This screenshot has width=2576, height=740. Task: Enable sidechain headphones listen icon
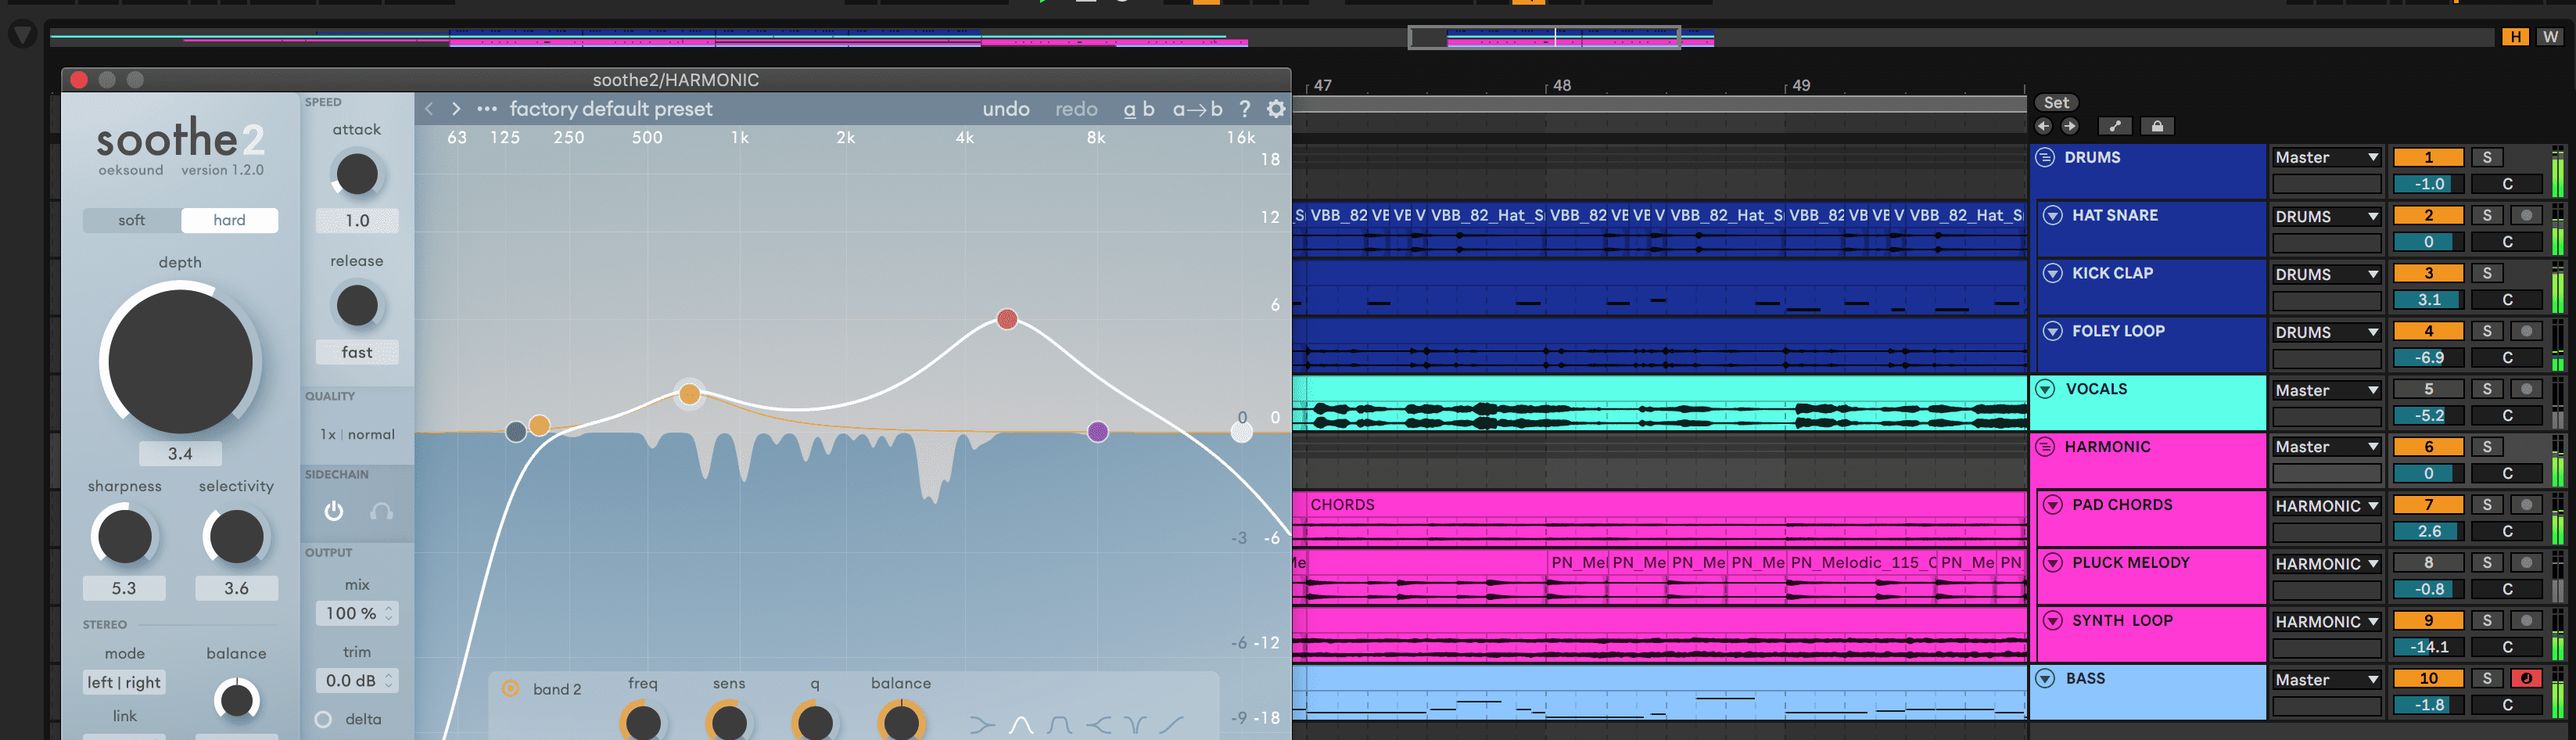click(381, 511)
